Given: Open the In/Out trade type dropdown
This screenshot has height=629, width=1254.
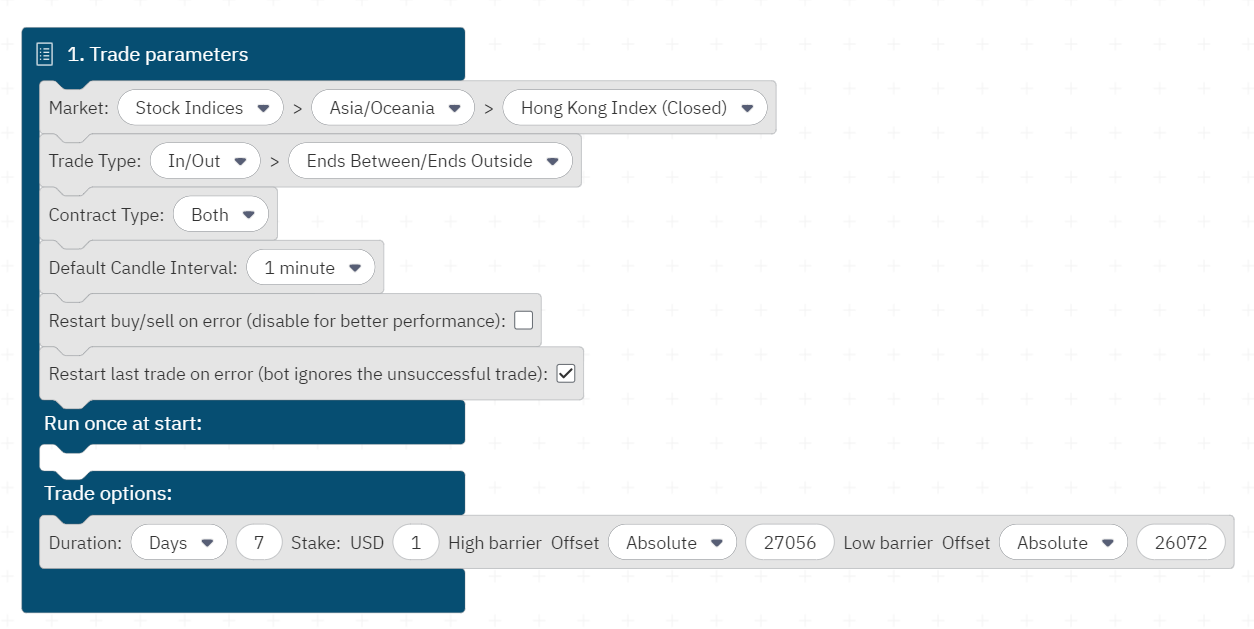Looking at the screenshot, I should [x=205, y=161].
